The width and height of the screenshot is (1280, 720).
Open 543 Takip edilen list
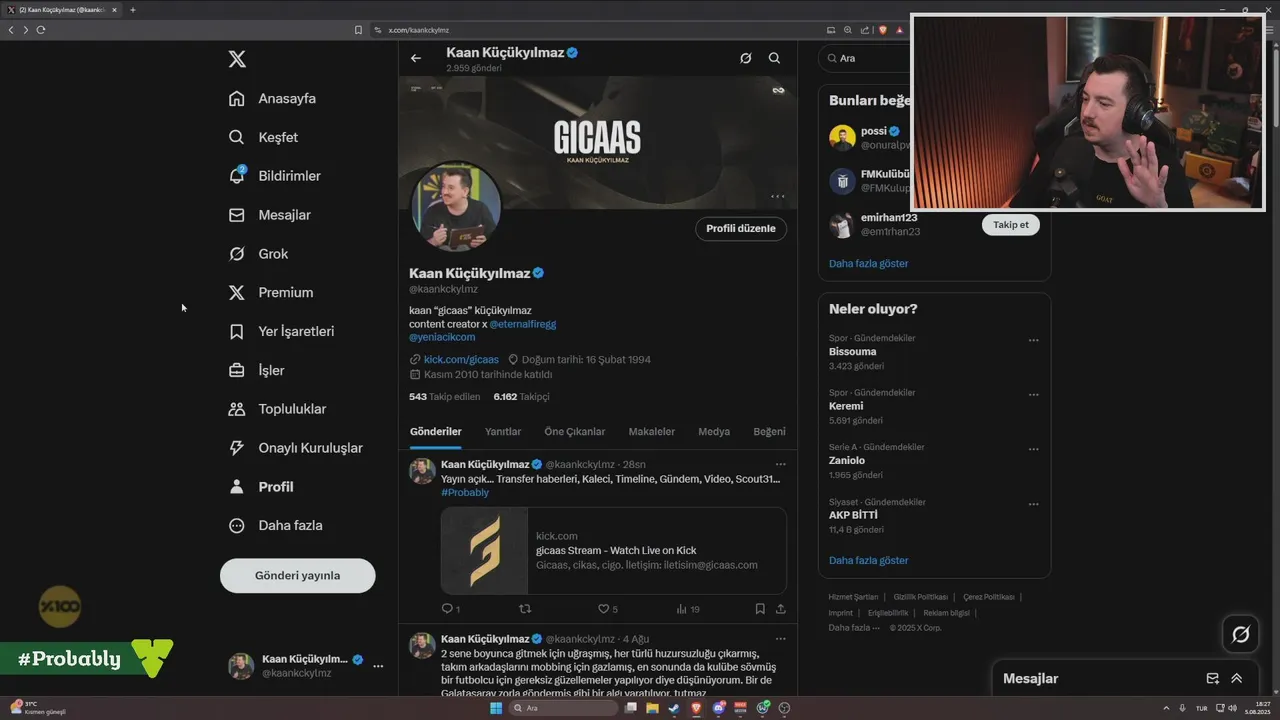(444, 396)
